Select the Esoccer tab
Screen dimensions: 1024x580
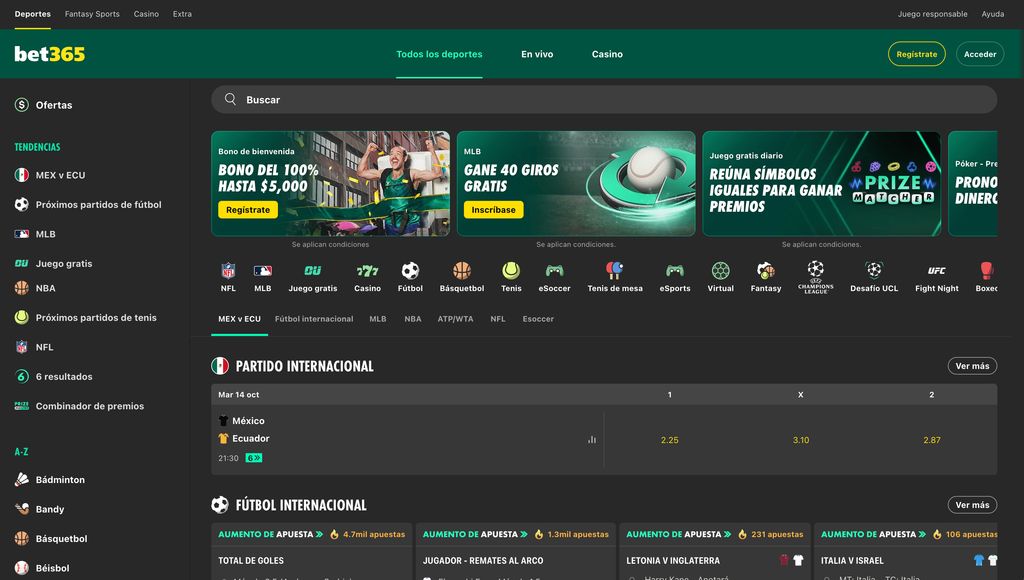pos(538,319)
